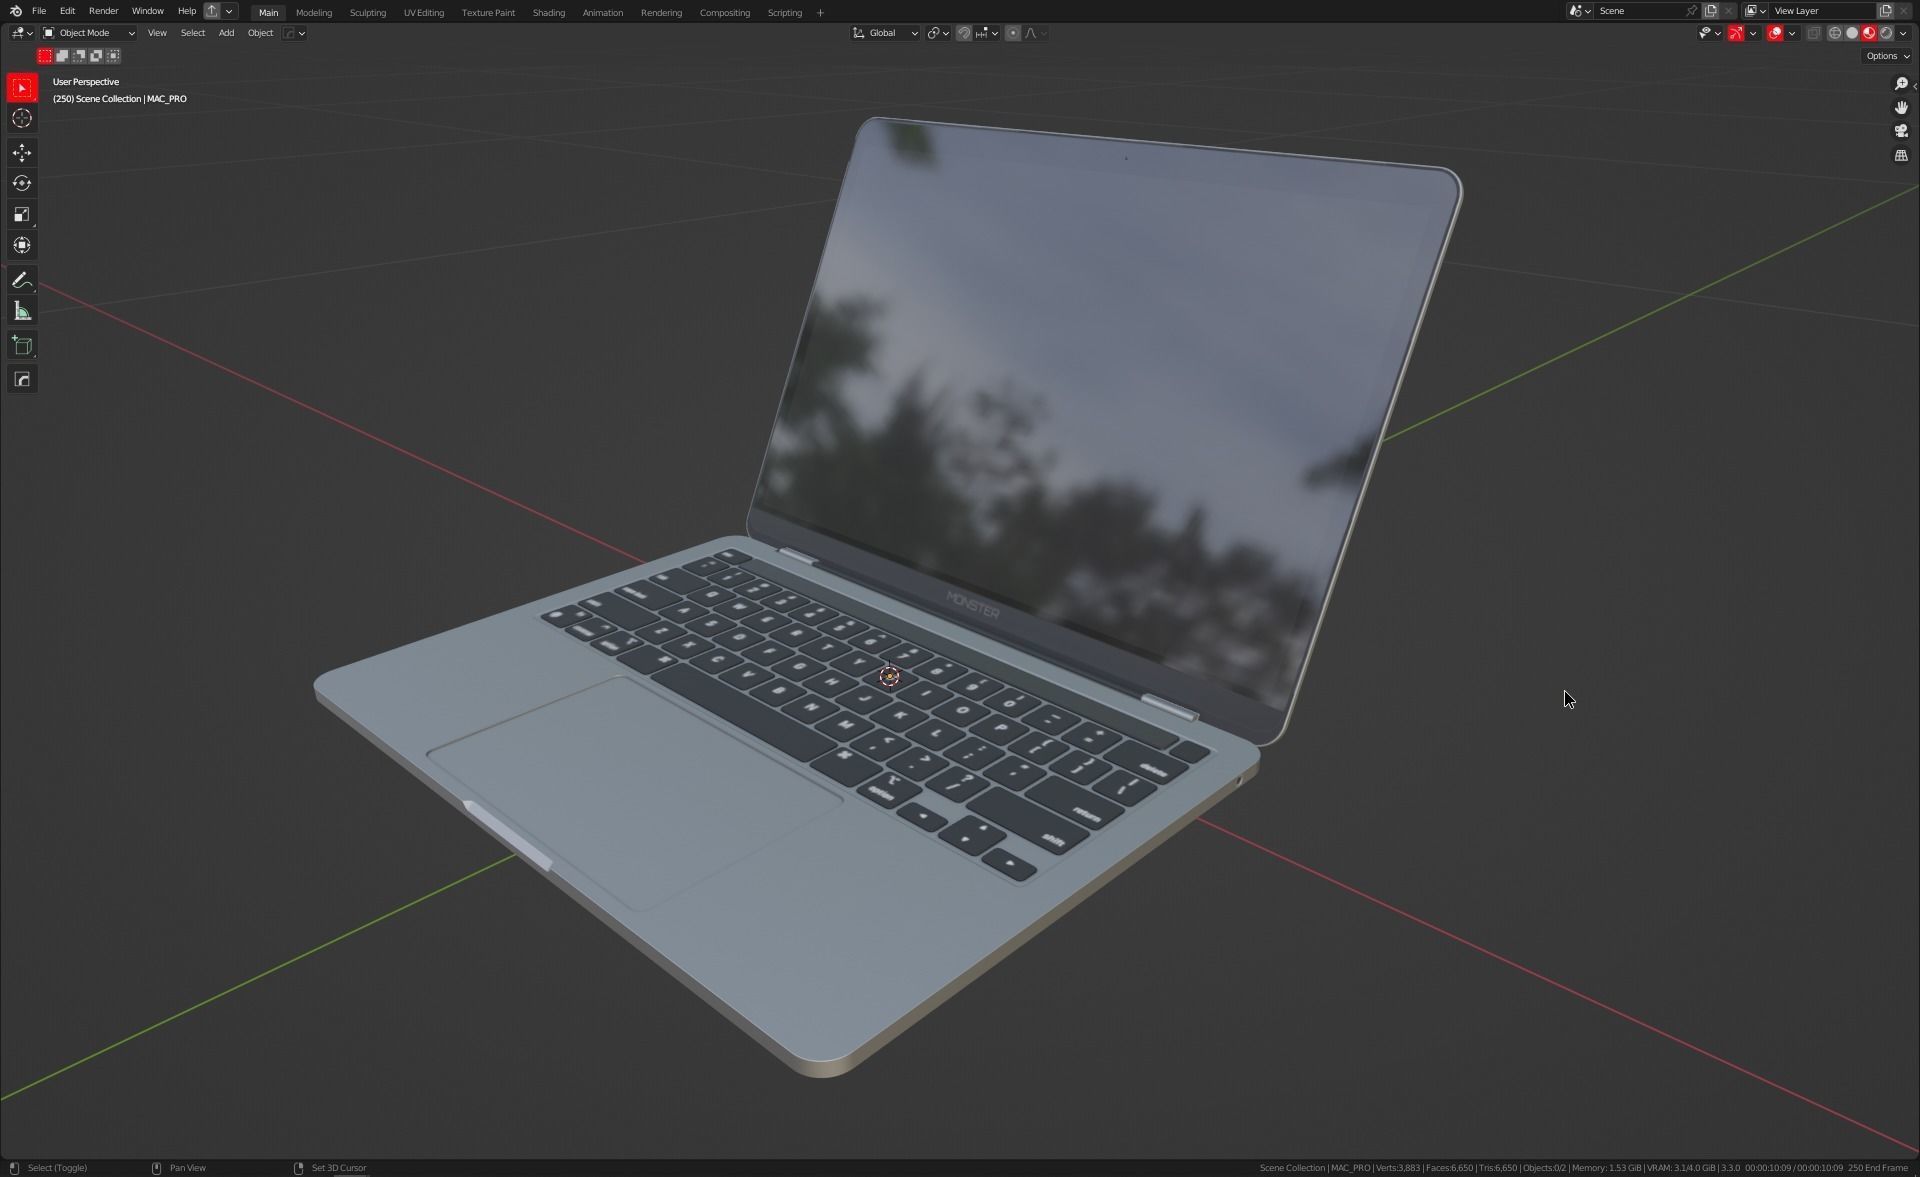The image size is (1920, 1177).
Task: Toggle viewport gizmos display
Action: 1736,33
